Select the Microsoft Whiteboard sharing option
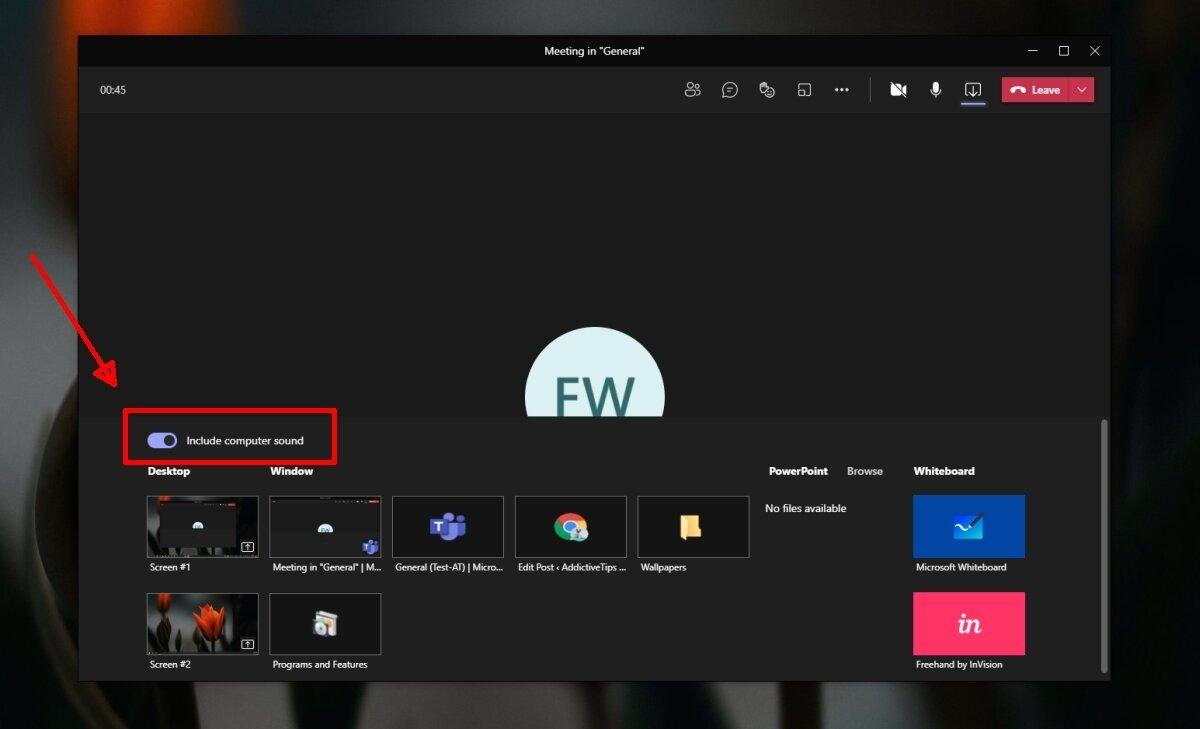This screenshot has height=729, width=1200. point(968,525)
